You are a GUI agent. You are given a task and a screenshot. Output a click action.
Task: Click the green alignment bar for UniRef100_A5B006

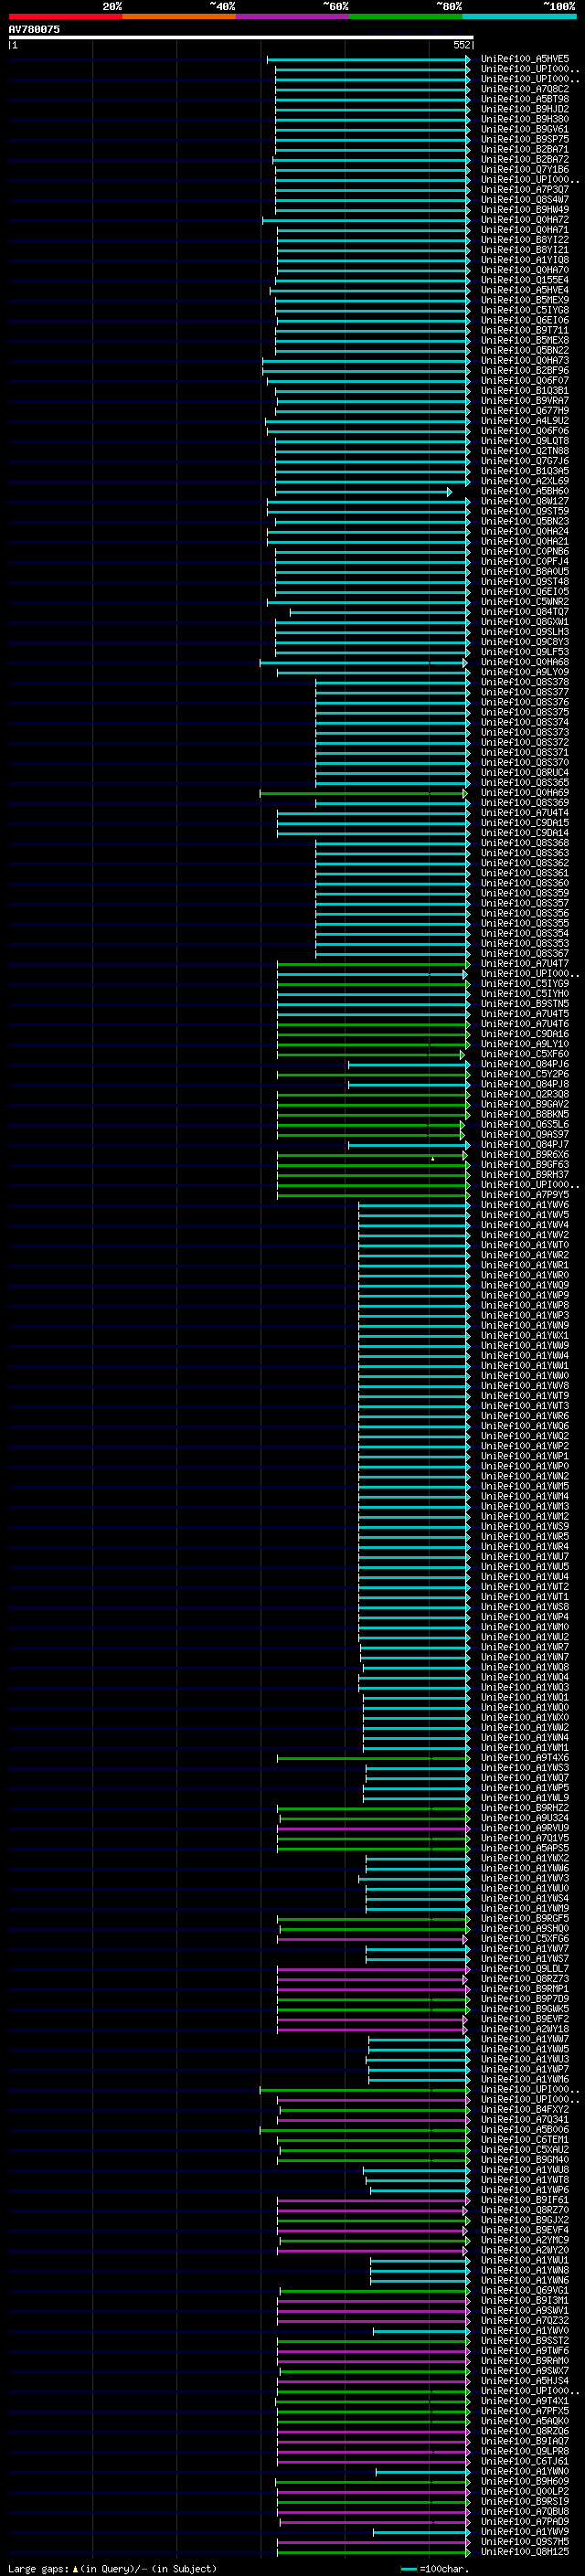(365, 2130)
